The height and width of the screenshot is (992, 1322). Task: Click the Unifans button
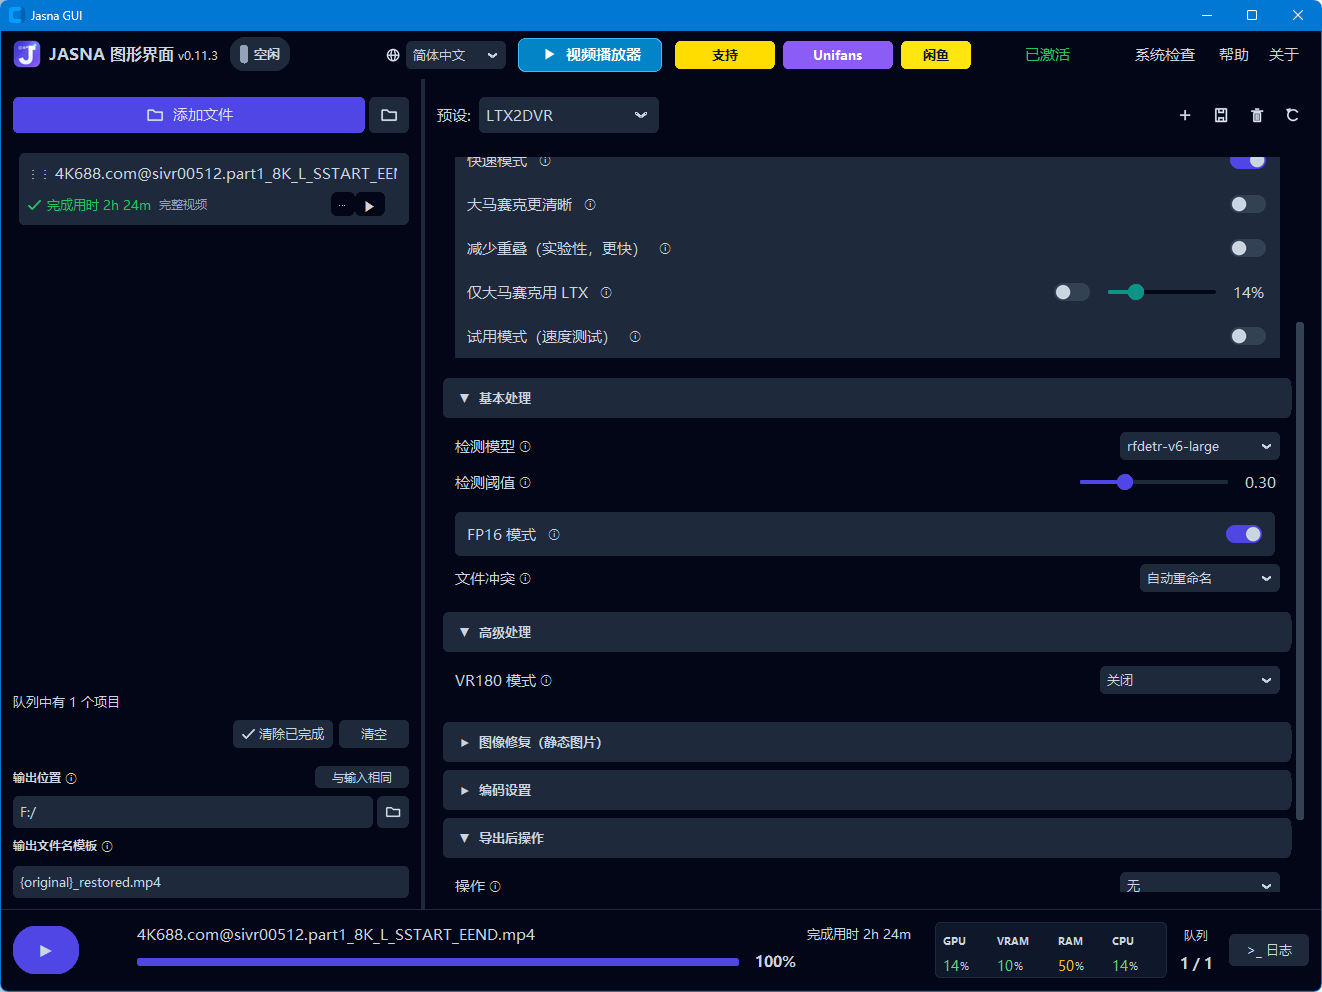pyautogui.click(x=837, y=55)
